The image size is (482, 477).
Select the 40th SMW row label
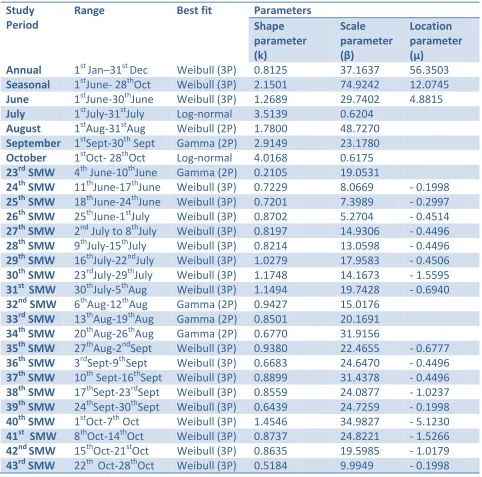(30, 421)
